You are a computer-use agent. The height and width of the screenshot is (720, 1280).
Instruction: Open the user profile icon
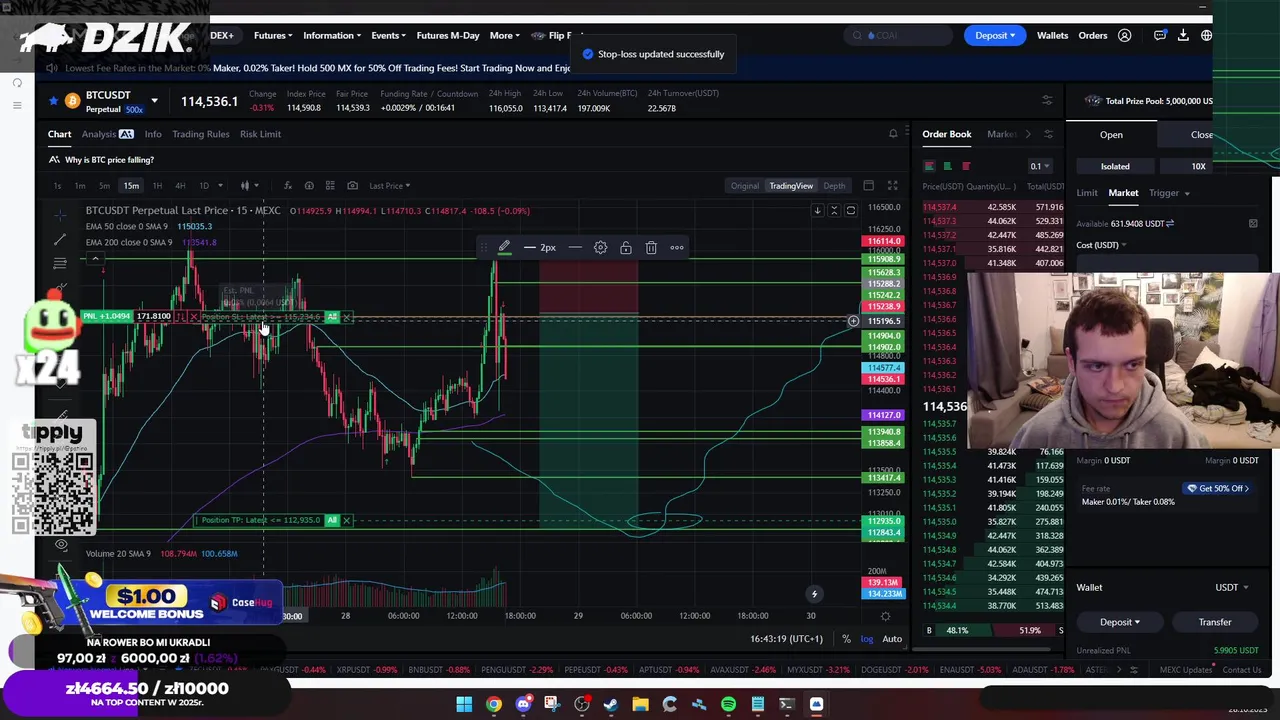1125,36
